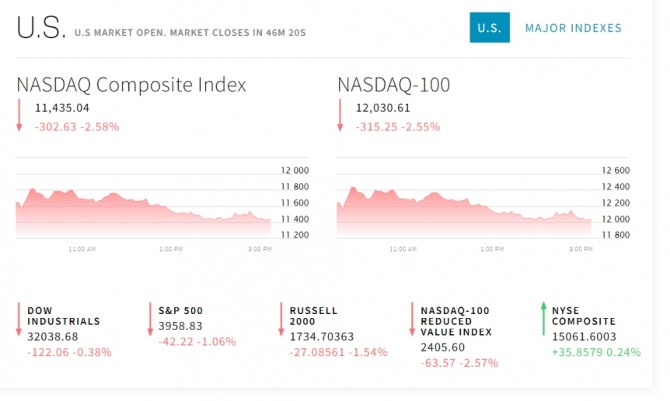
Task: Open the Dow Industrials index link
Action: click(64, 316)
